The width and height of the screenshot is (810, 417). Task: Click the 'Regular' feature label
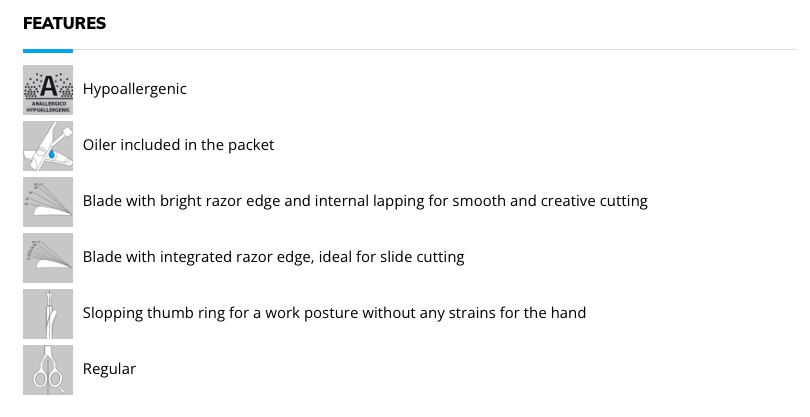coord(110,369)
